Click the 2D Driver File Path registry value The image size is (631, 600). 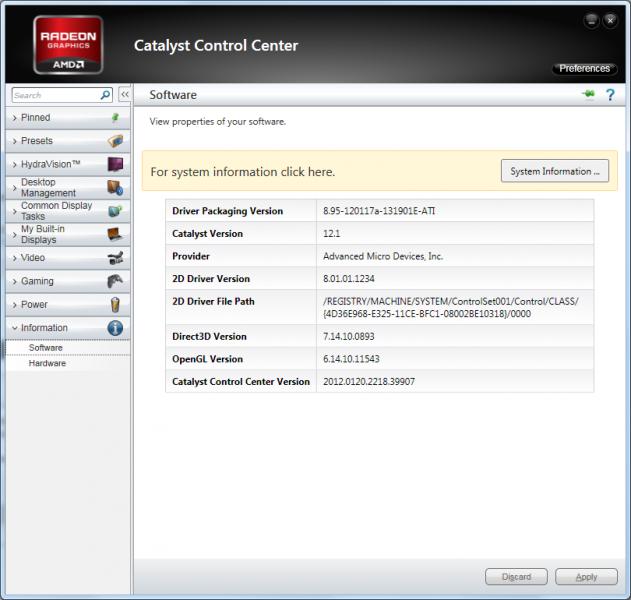451,307
